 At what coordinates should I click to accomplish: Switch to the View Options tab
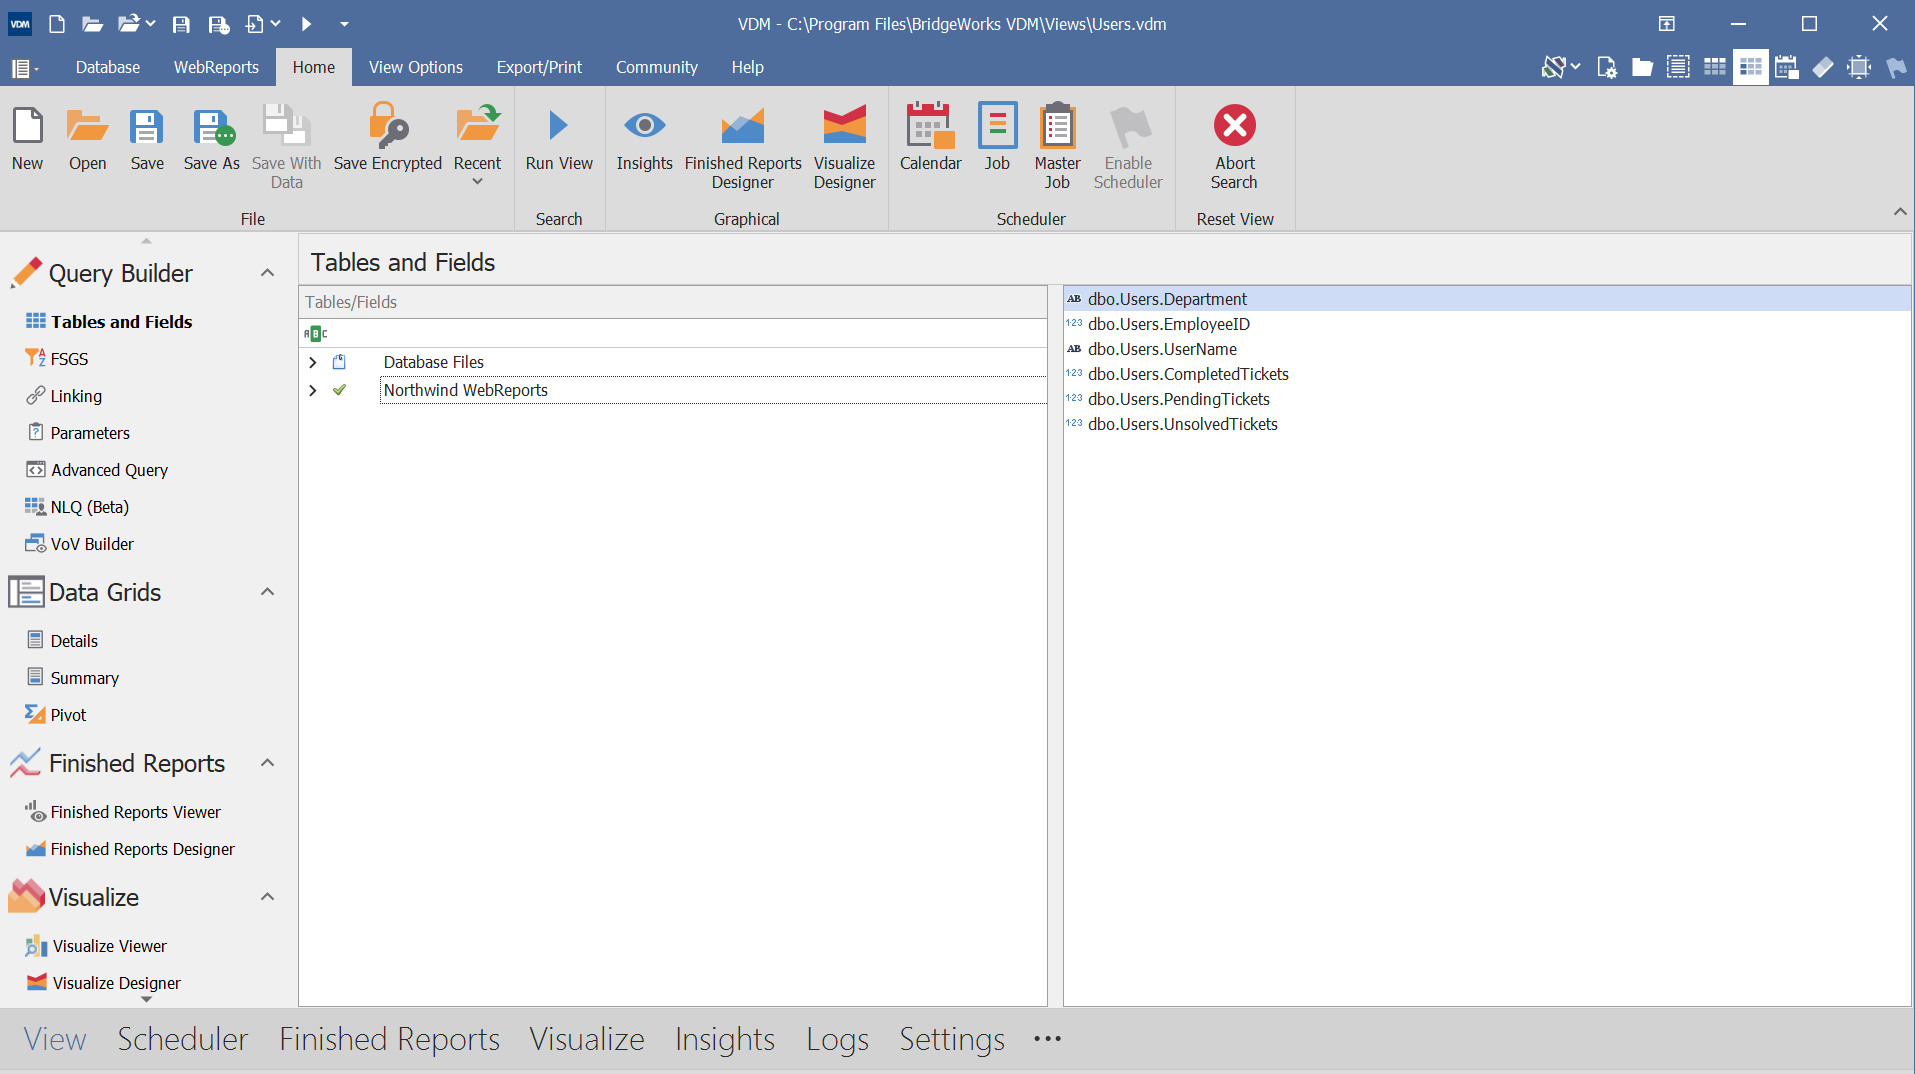pyautogui.click(x=415, y=67)
